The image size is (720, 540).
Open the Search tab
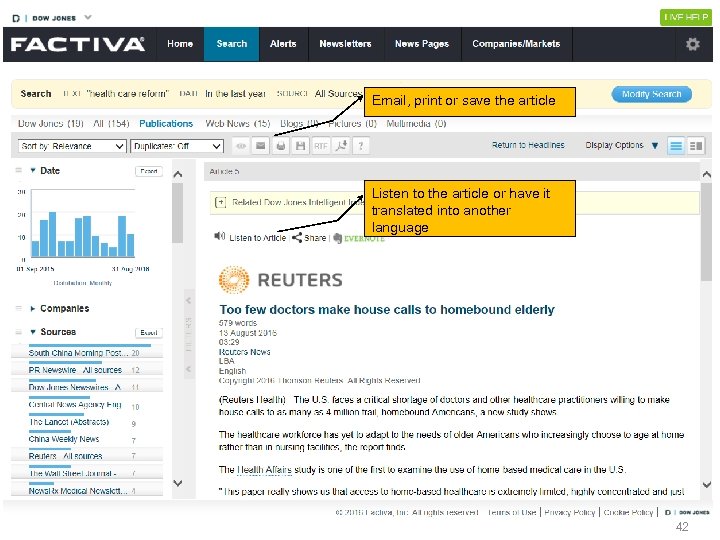231,44
